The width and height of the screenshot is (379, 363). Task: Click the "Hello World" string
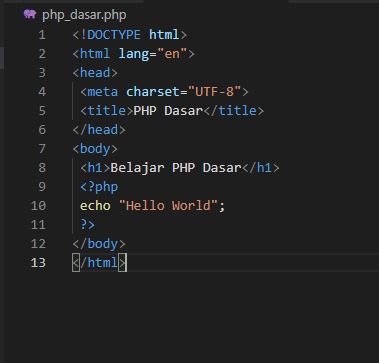click(168, 206)
